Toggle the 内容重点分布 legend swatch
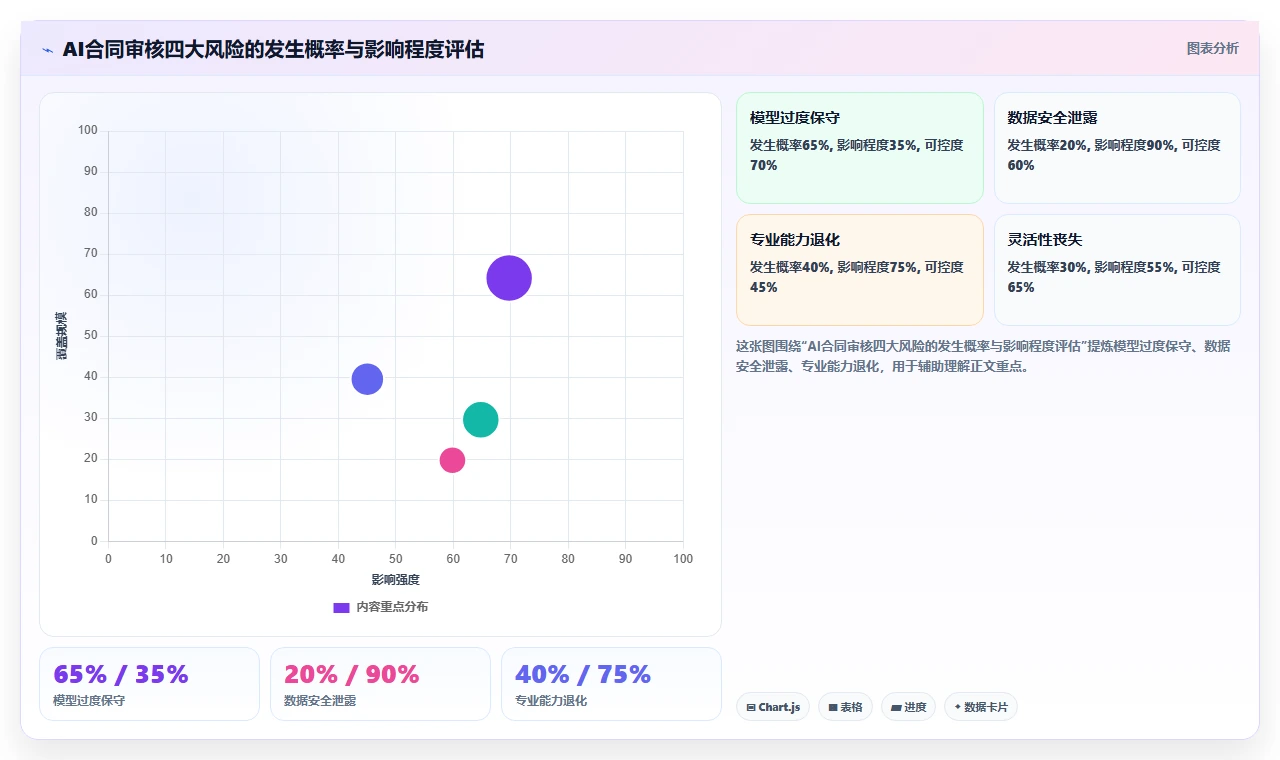 click(341, 607)
